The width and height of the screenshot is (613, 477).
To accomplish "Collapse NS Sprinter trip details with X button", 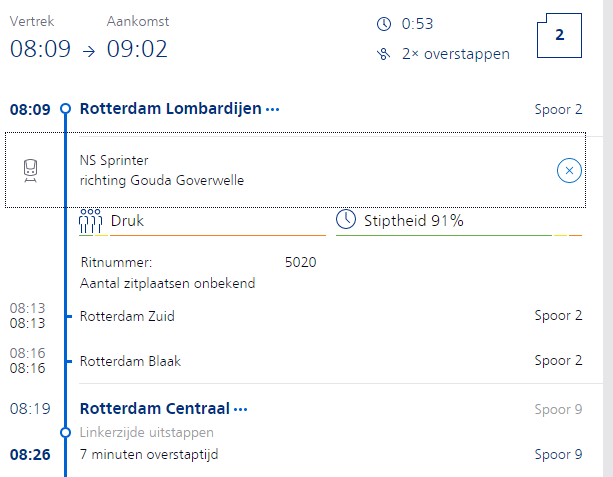I will coord(569,170).
